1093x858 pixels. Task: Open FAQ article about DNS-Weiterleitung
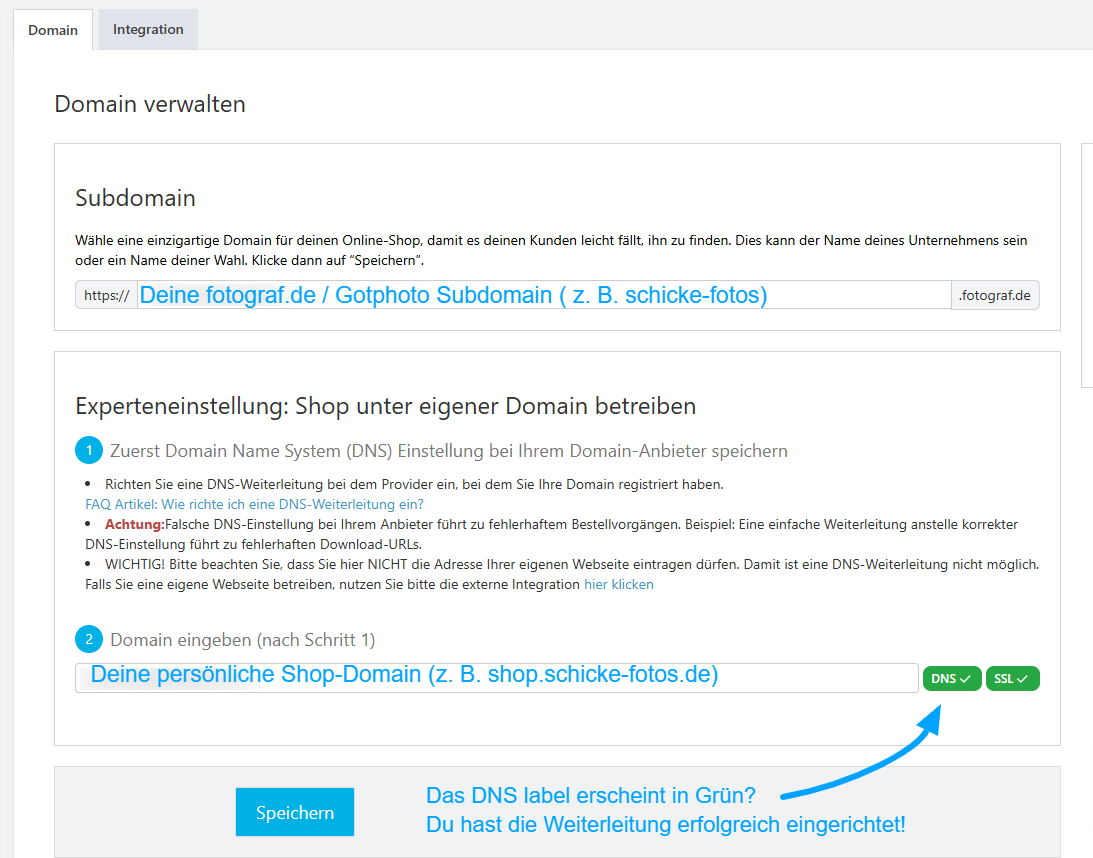tap(254, 504)
